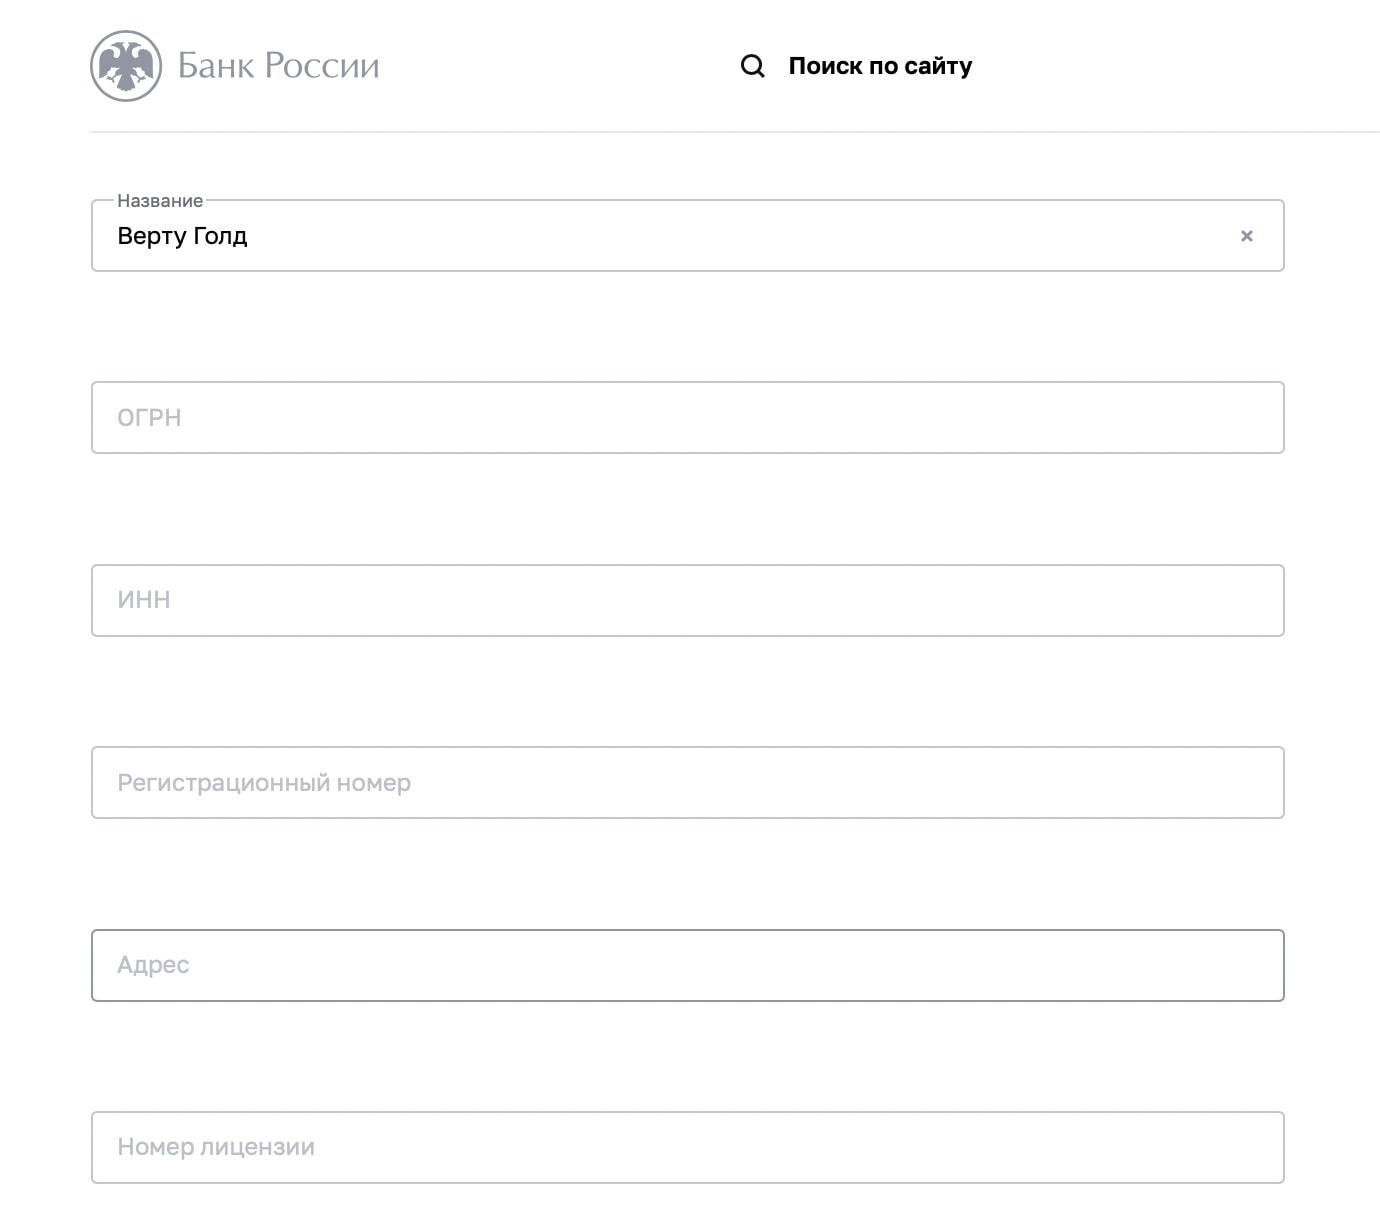Viewport: 1380px width, 1210px height.
Task: Select the highlighted address box border area
Action: [x=688, y=966]
